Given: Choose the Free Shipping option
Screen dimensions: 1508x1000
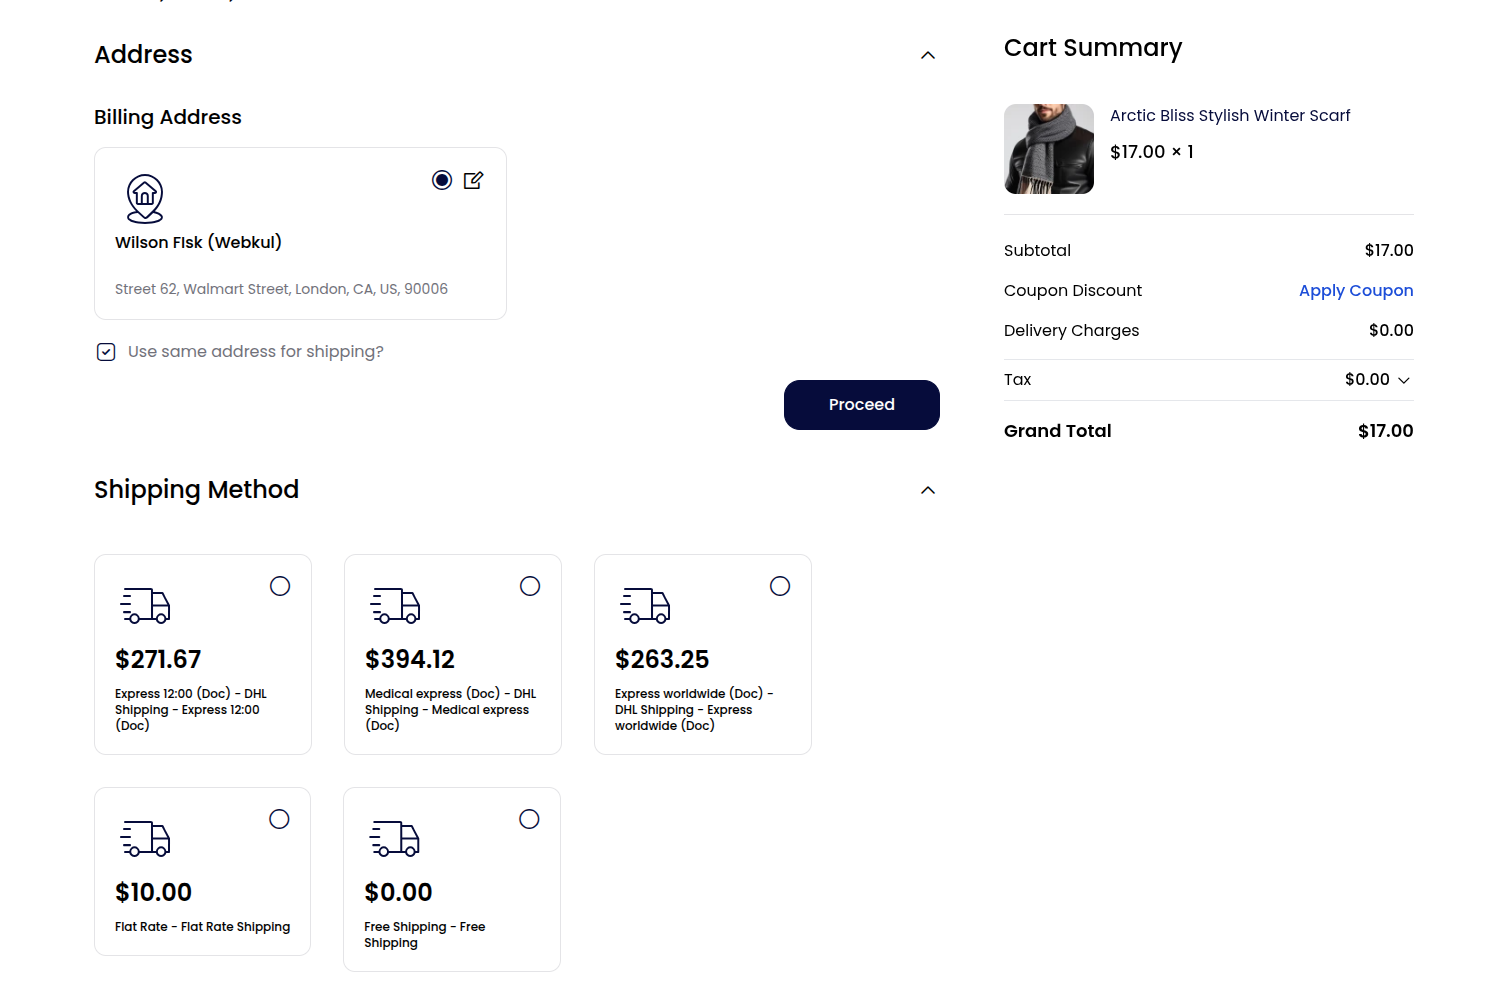Looking at the screenshot, I should (x=529, y=818).
